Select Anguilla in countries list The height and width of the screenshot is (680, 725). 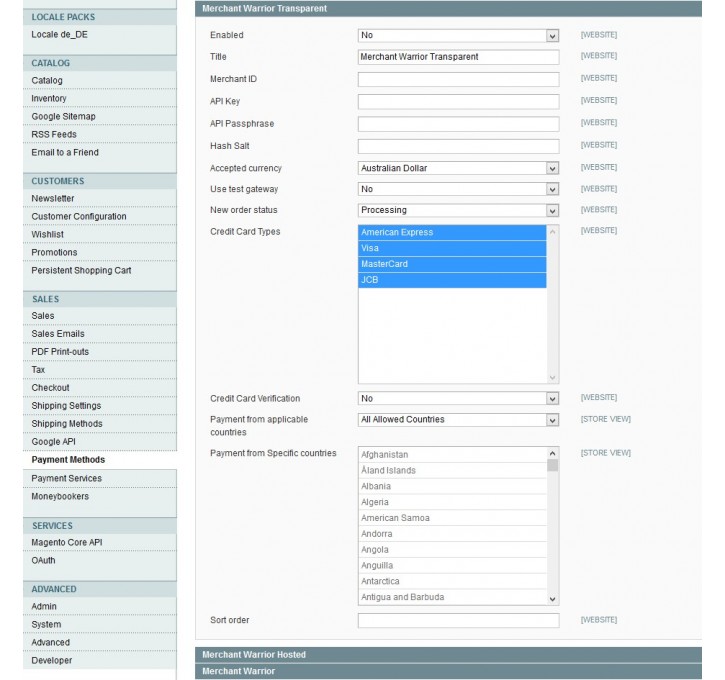452,565
